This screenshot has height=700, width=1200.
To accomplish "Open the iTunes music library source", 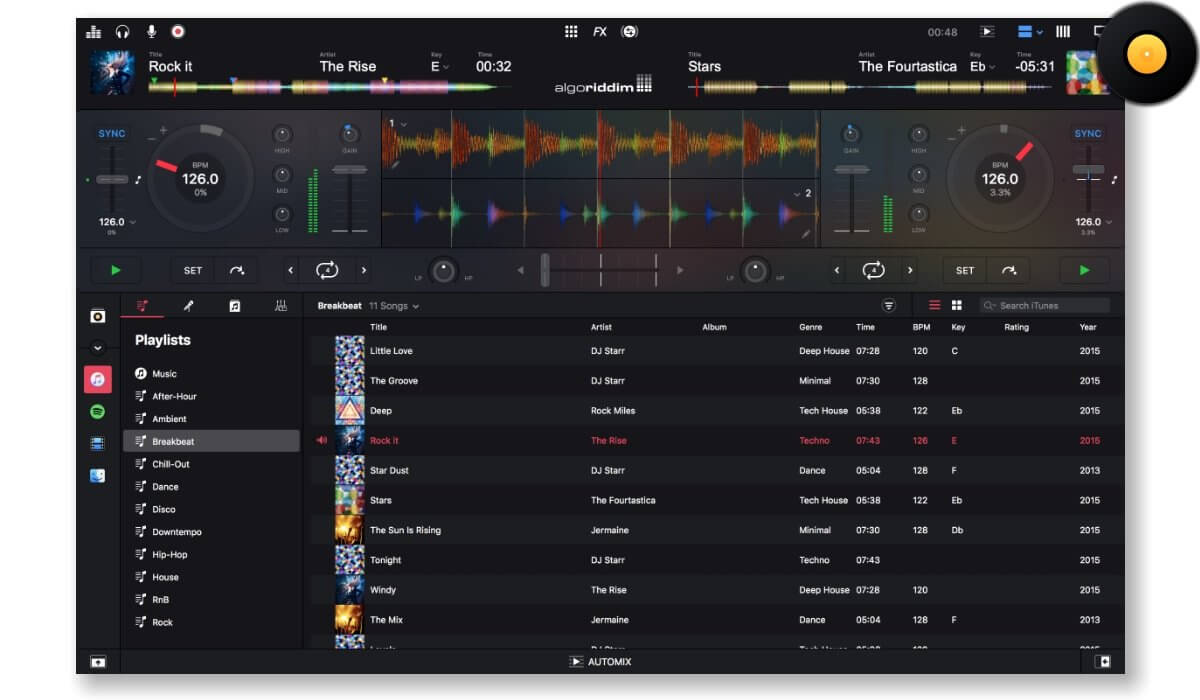I will (97, 379).
